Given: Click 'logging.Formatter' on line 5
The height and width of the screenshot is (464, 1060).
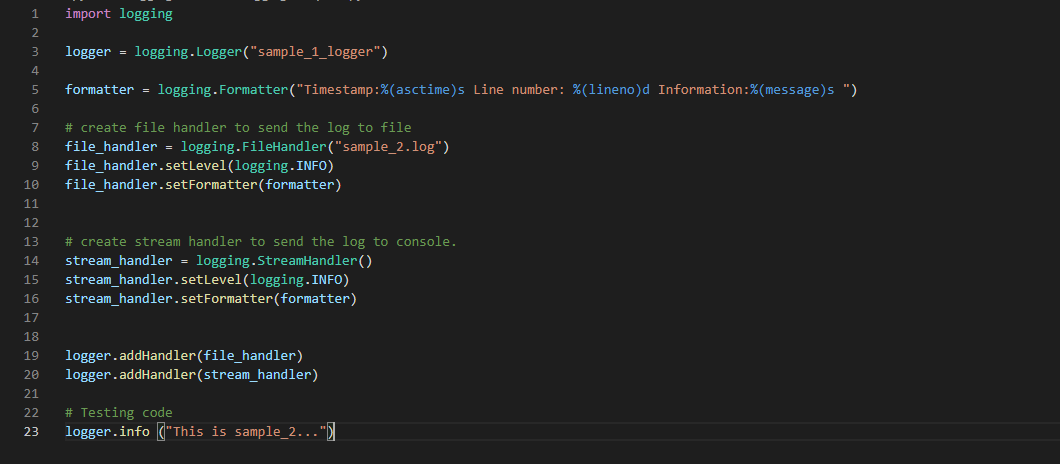Looking at the screenshot, I should click(223, 89).
